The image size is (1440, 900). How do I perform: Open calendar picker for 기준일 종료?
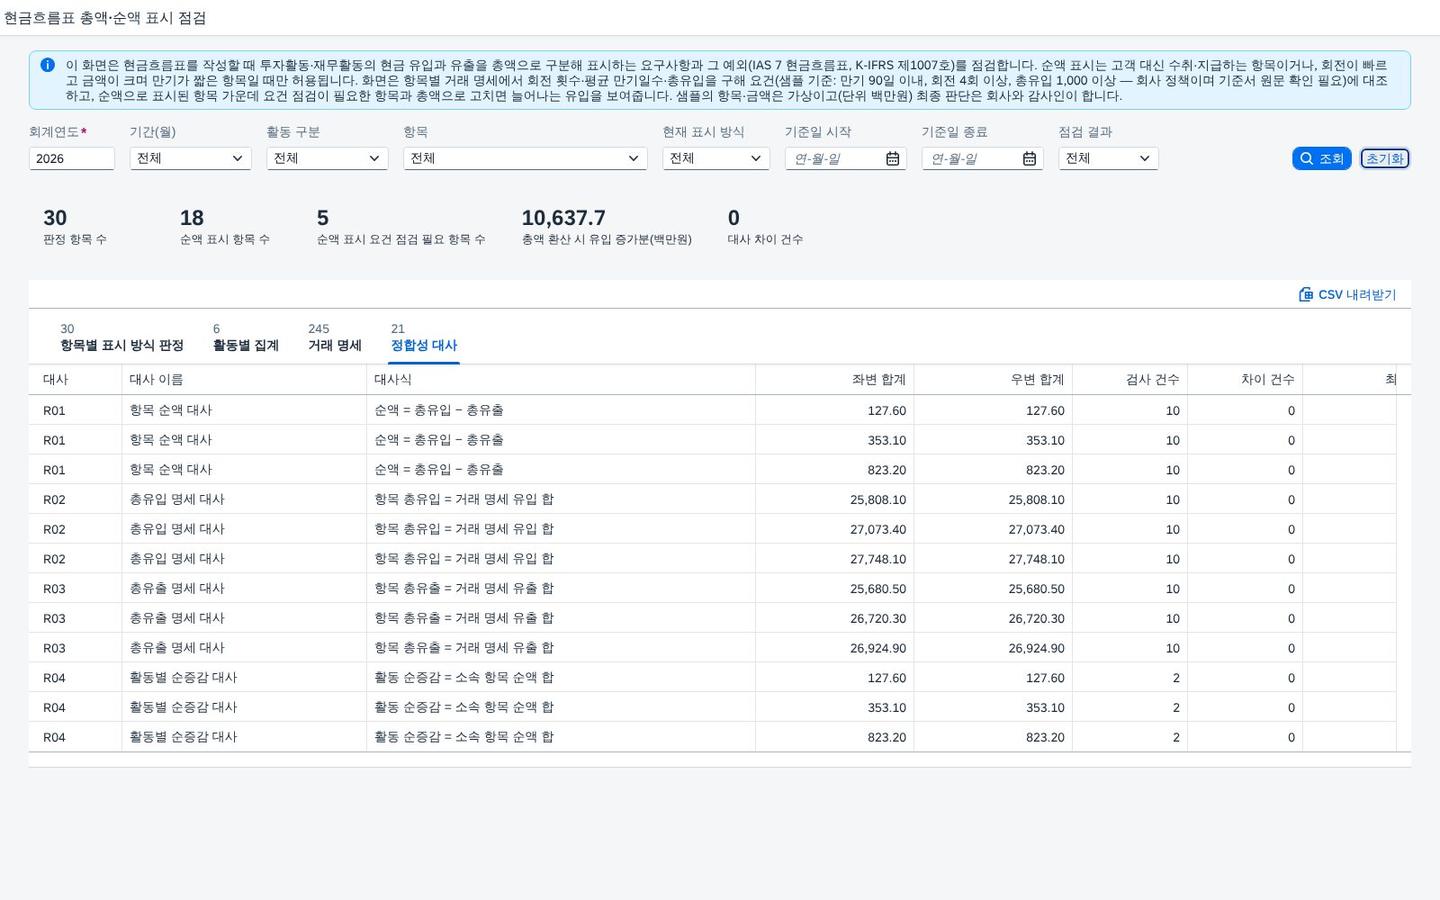(x=1029, y=159)
